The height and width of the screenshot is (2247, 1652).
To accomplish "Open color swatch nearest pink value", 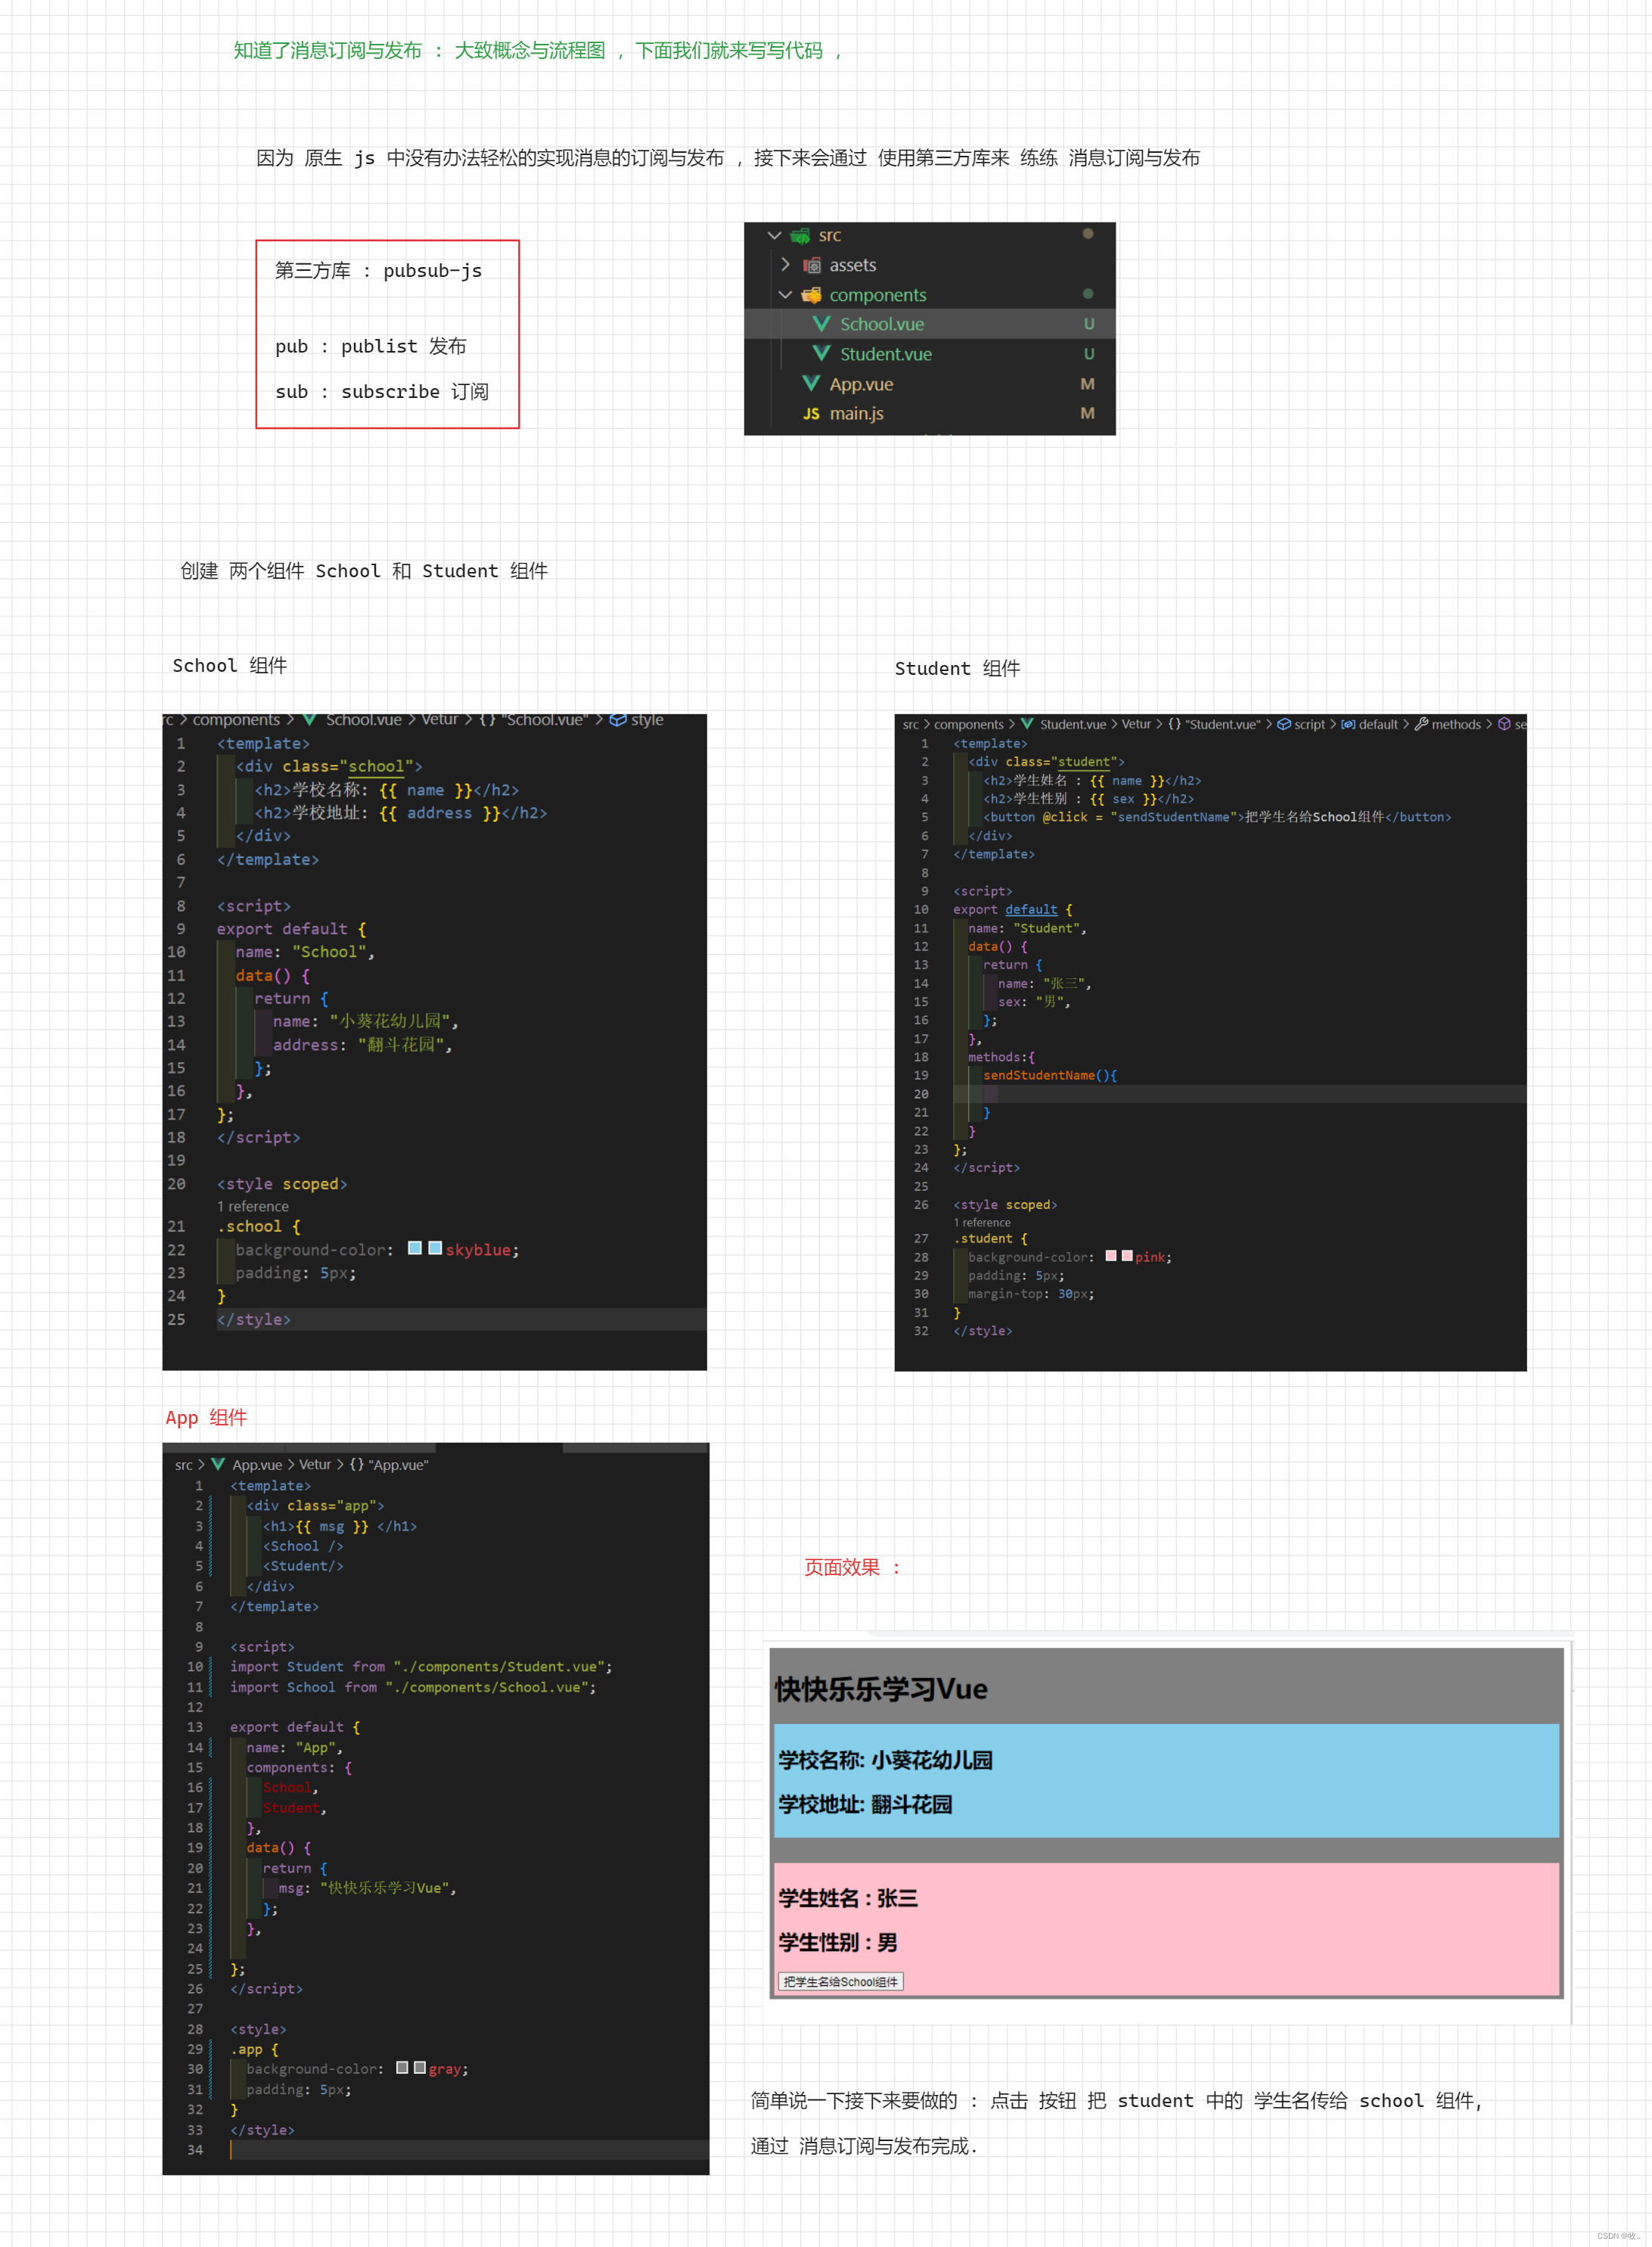I will click(x=1127, y=1256).
